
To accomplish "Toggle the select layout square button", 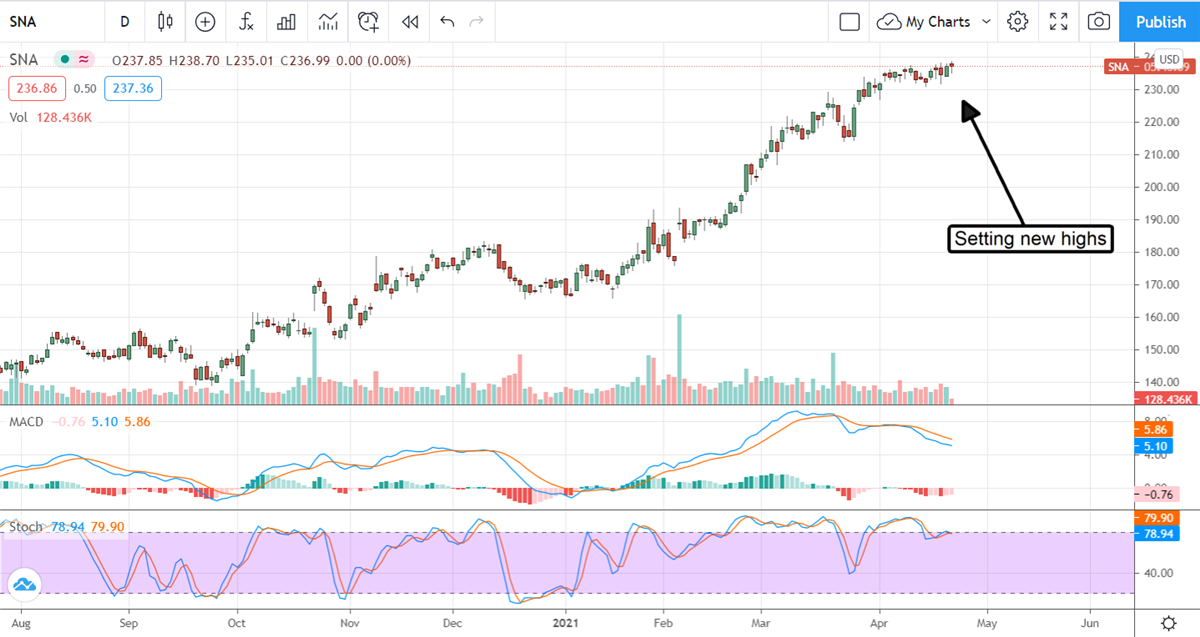I will pyautogui.click(x=850, y=21).
